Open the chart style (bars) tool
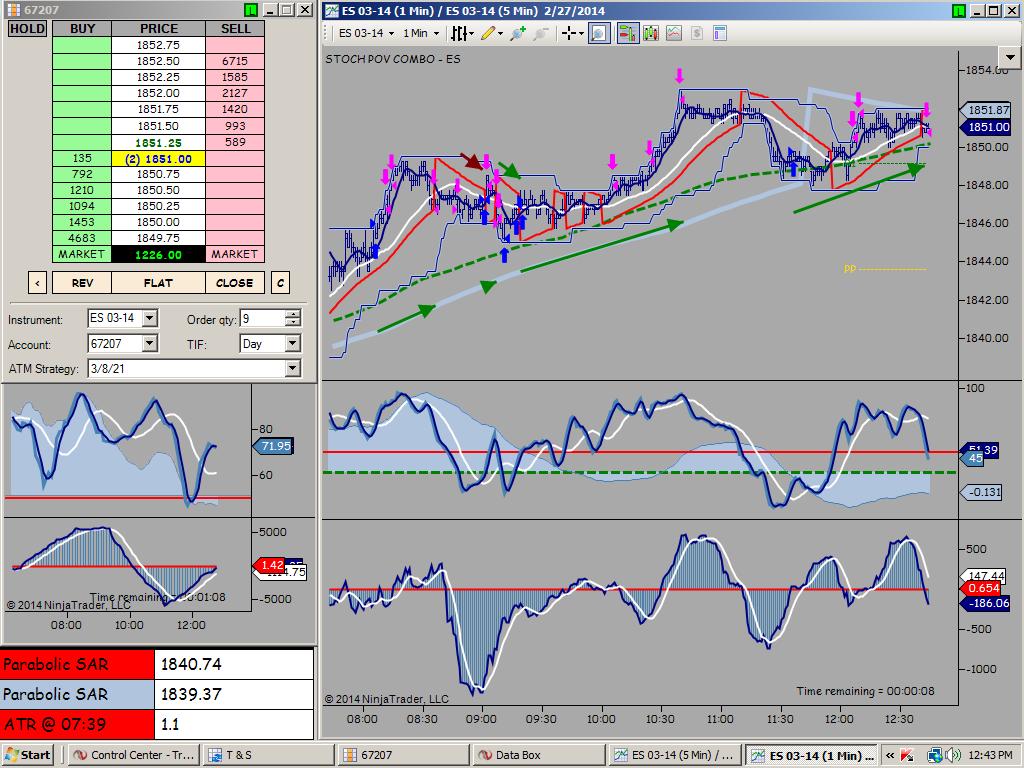Image resolution: width=1024 pixels, height=768 pixels. pos(459,33)
